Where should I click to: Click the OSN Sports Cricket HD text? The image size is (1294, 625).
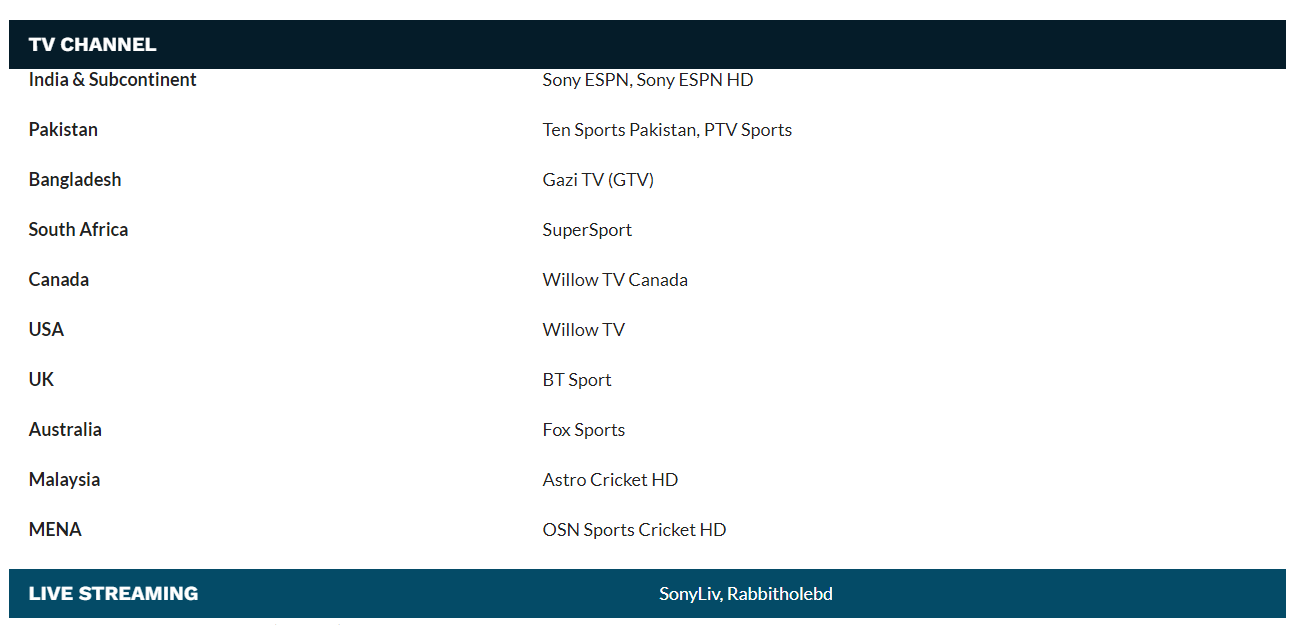tap(634, 530)
